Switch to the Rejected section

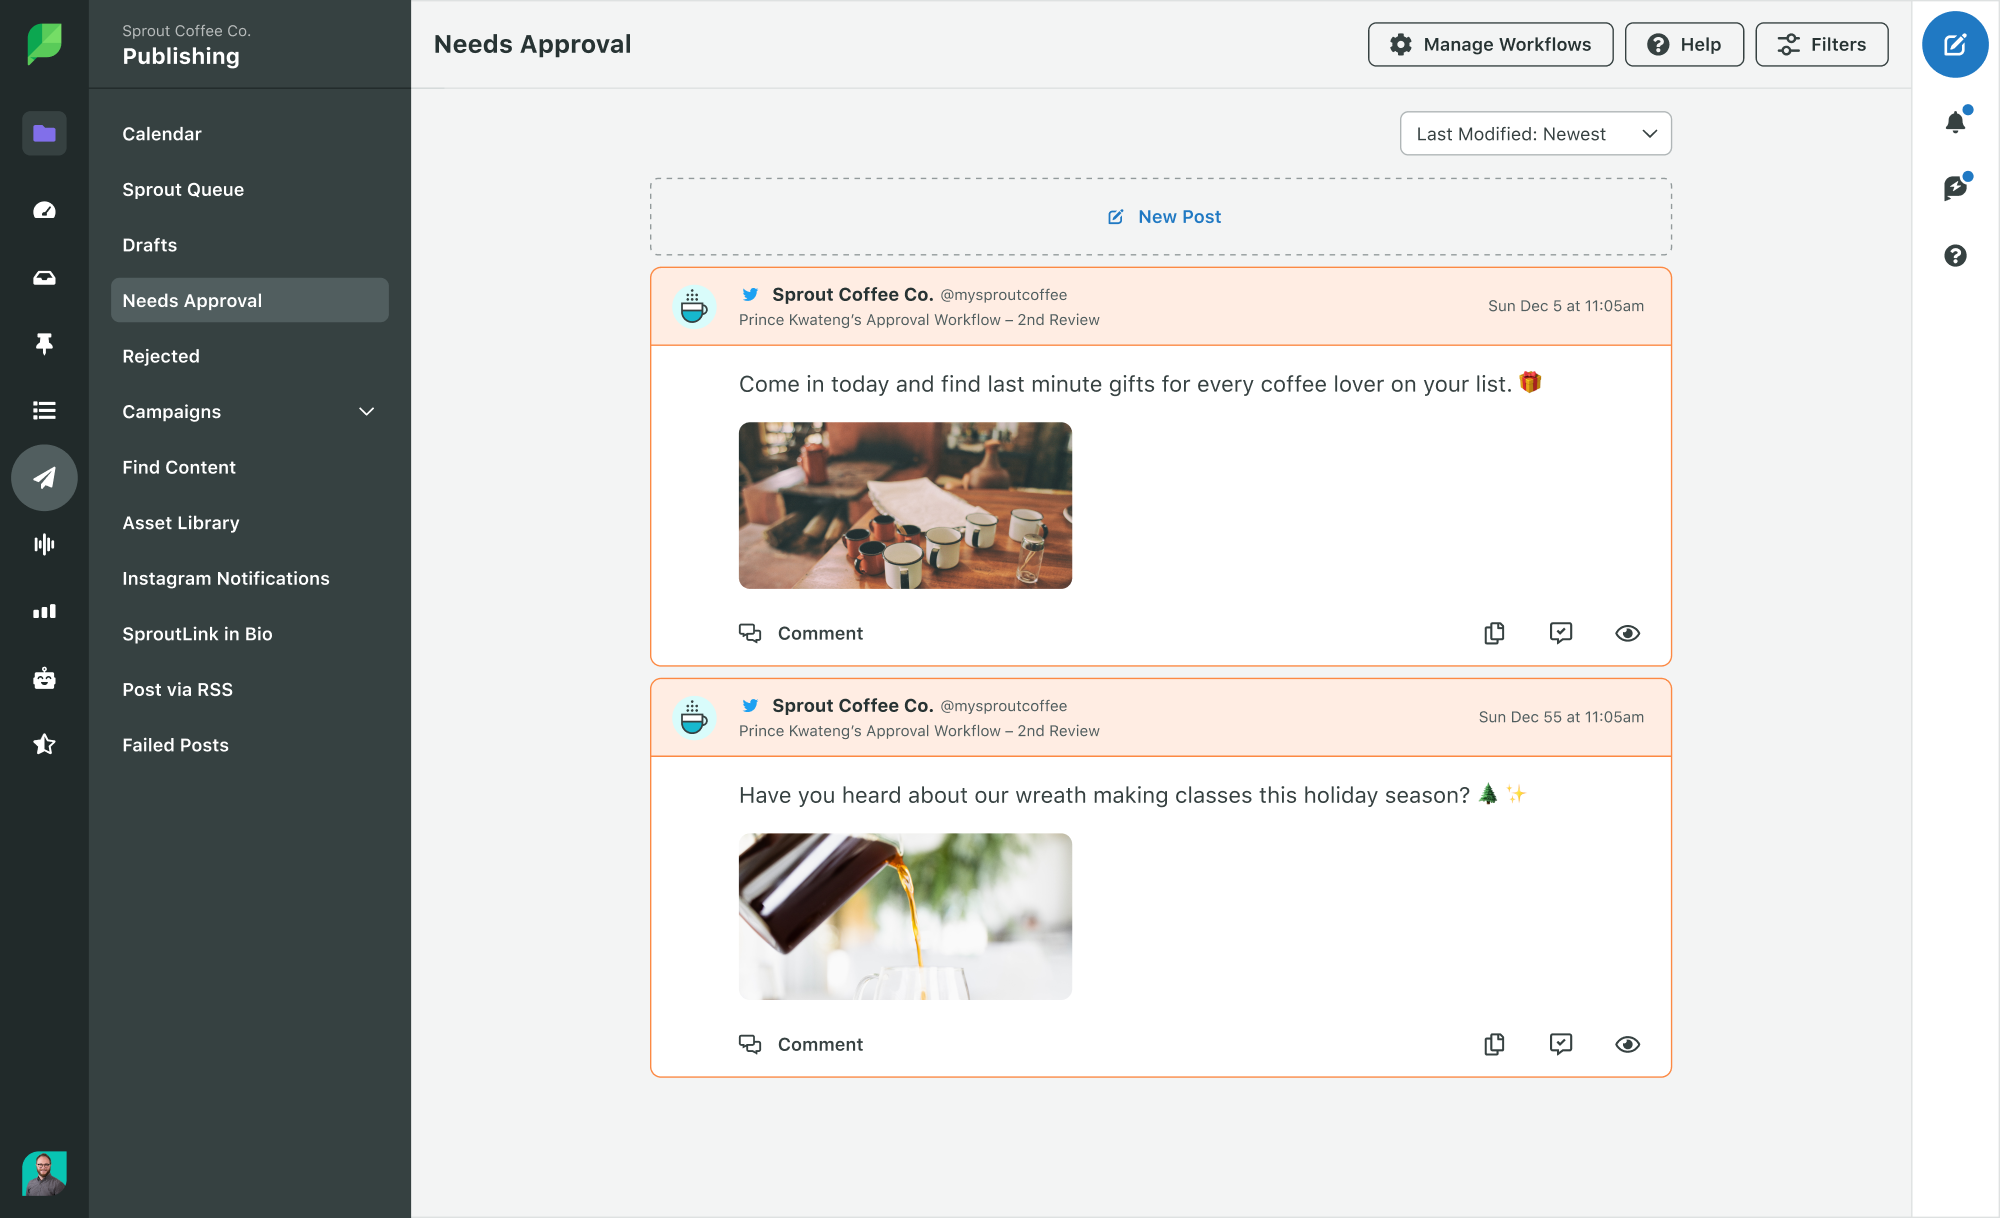160,356
